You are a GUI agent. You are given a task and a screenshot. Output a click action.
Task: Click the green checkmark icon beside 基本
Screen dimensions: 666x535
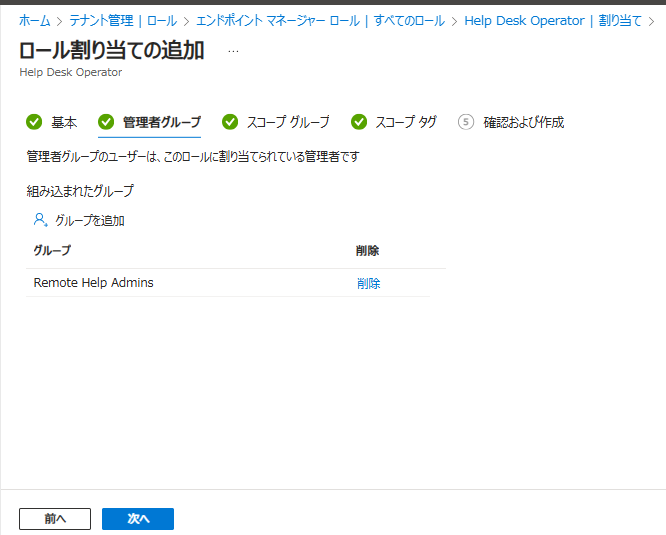(34, 122)
